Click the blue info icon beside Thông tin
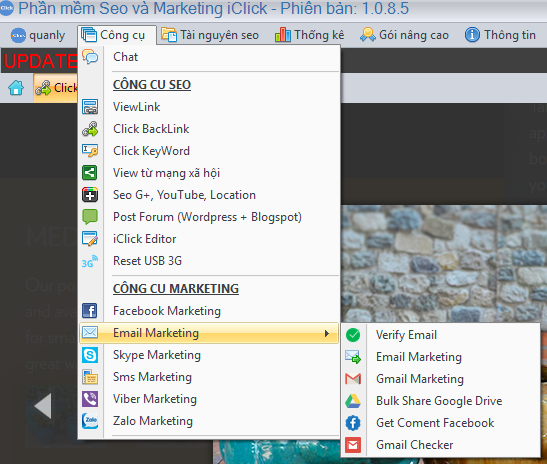Image resolution: width=547 pixels, height=464 pixels. 472,35
